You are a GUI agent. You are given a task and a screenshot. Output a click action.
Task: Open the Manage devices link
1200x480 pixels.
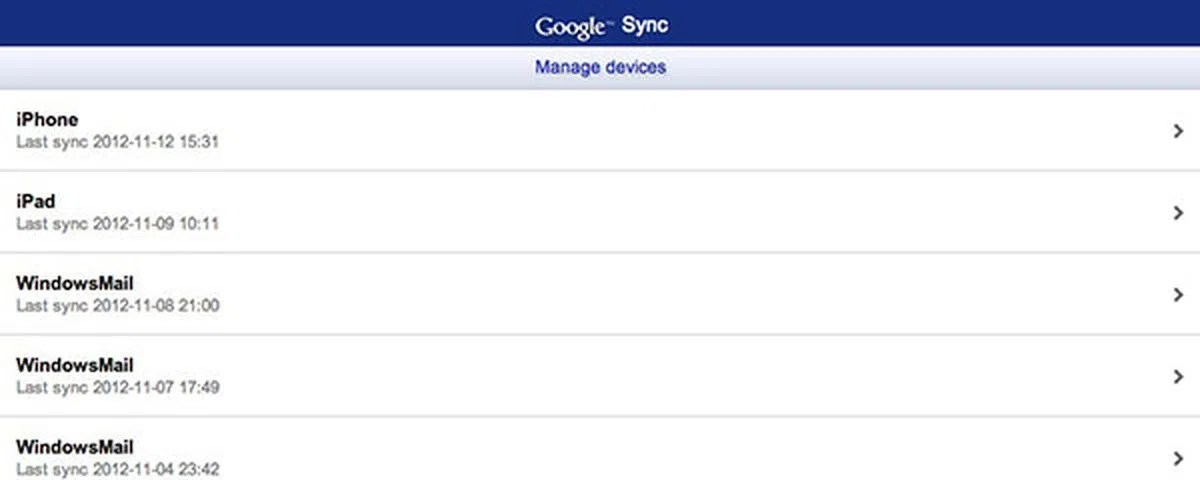click(600, 68)
